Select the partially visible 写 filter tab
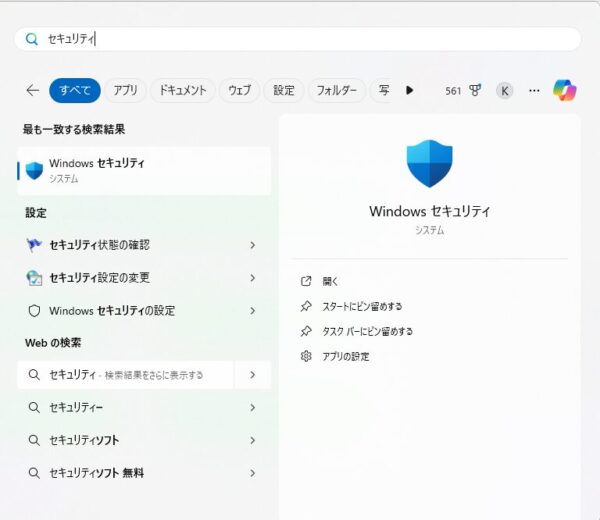This screenshot has width=600, height=520. point(383,91)
